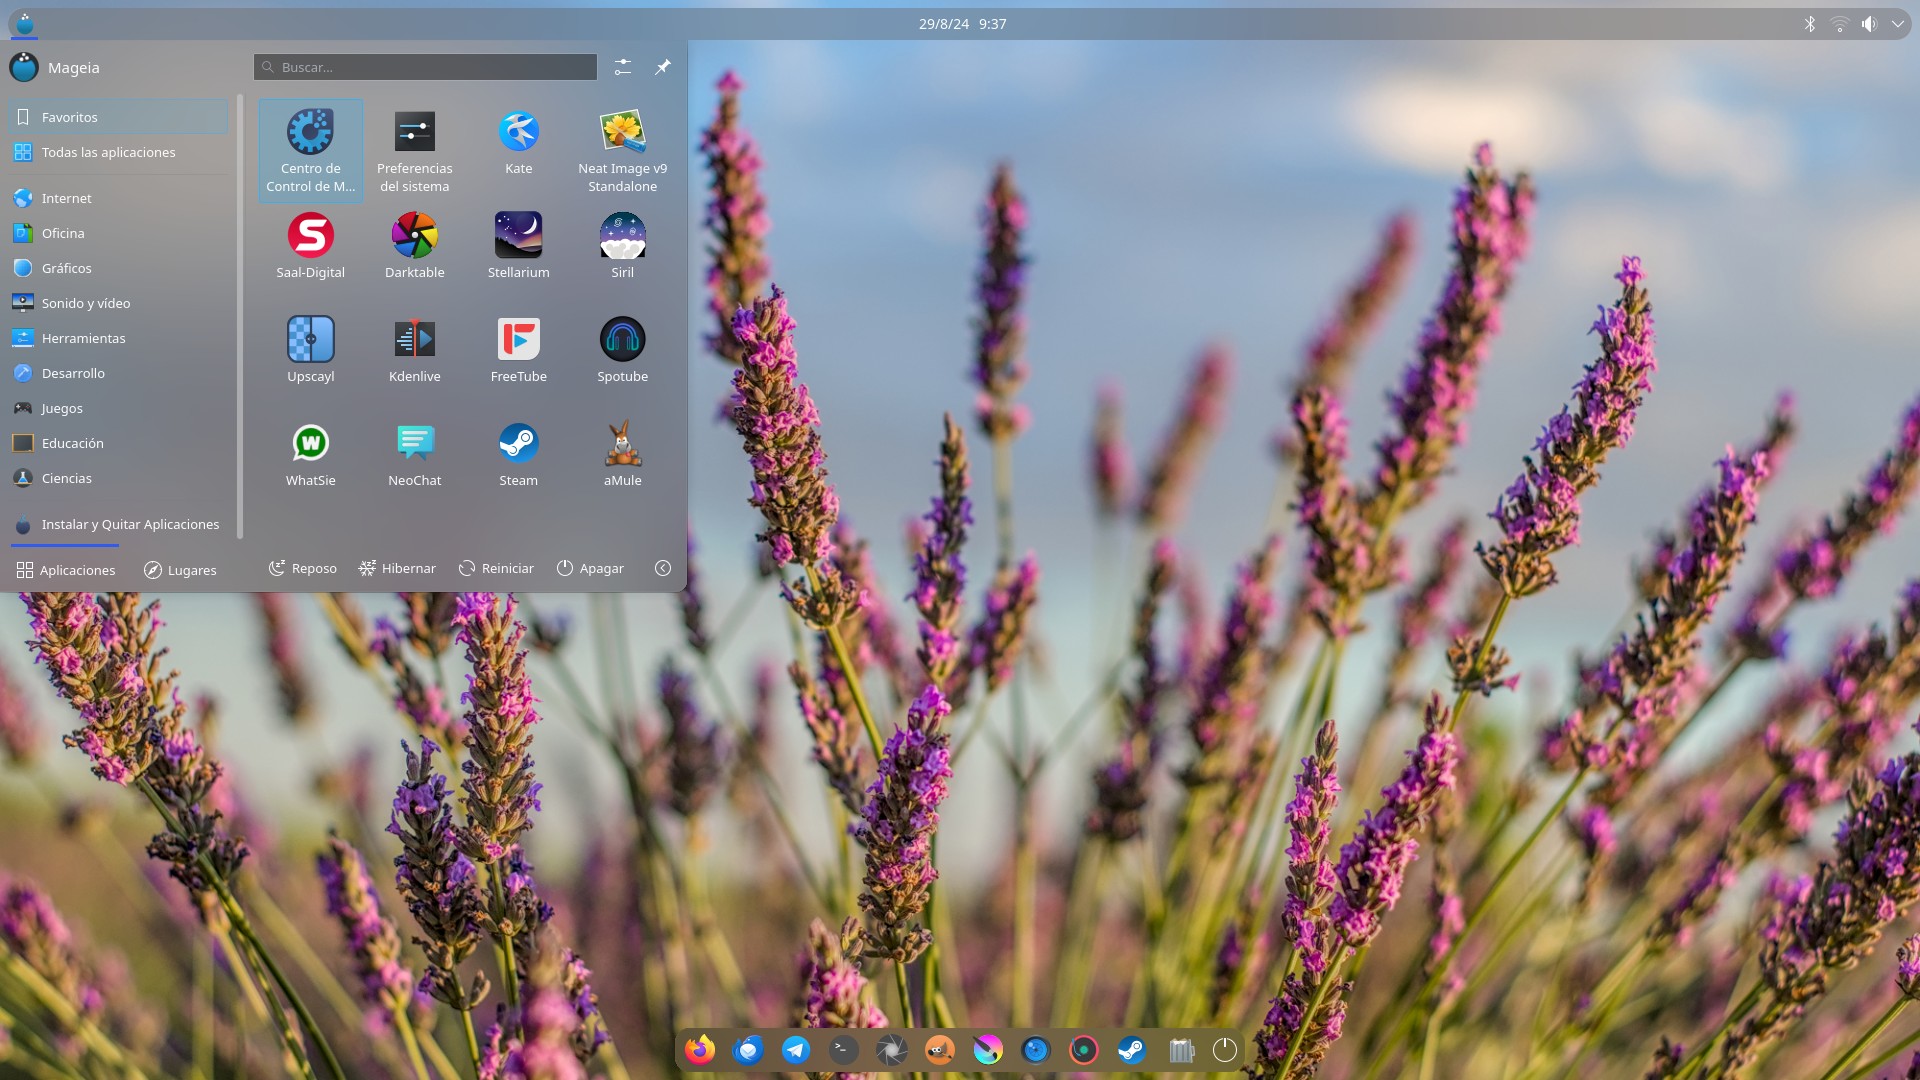Collapse the power options arrow
This screenshot has width=1920, height=1080.
click(x=663, y=568)
